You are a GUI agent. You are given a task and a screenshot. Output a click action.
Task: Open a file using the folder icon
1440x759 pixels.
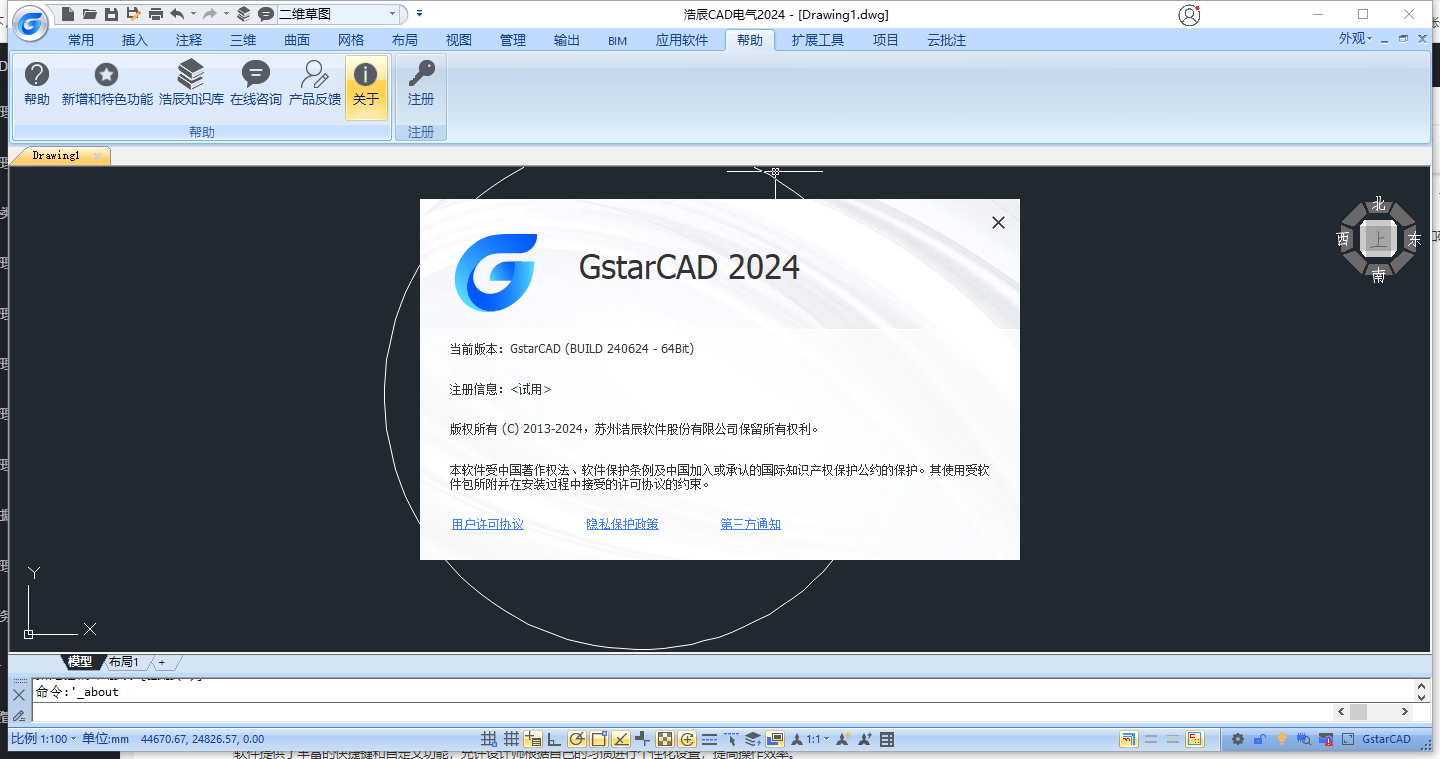pos(89,14)
